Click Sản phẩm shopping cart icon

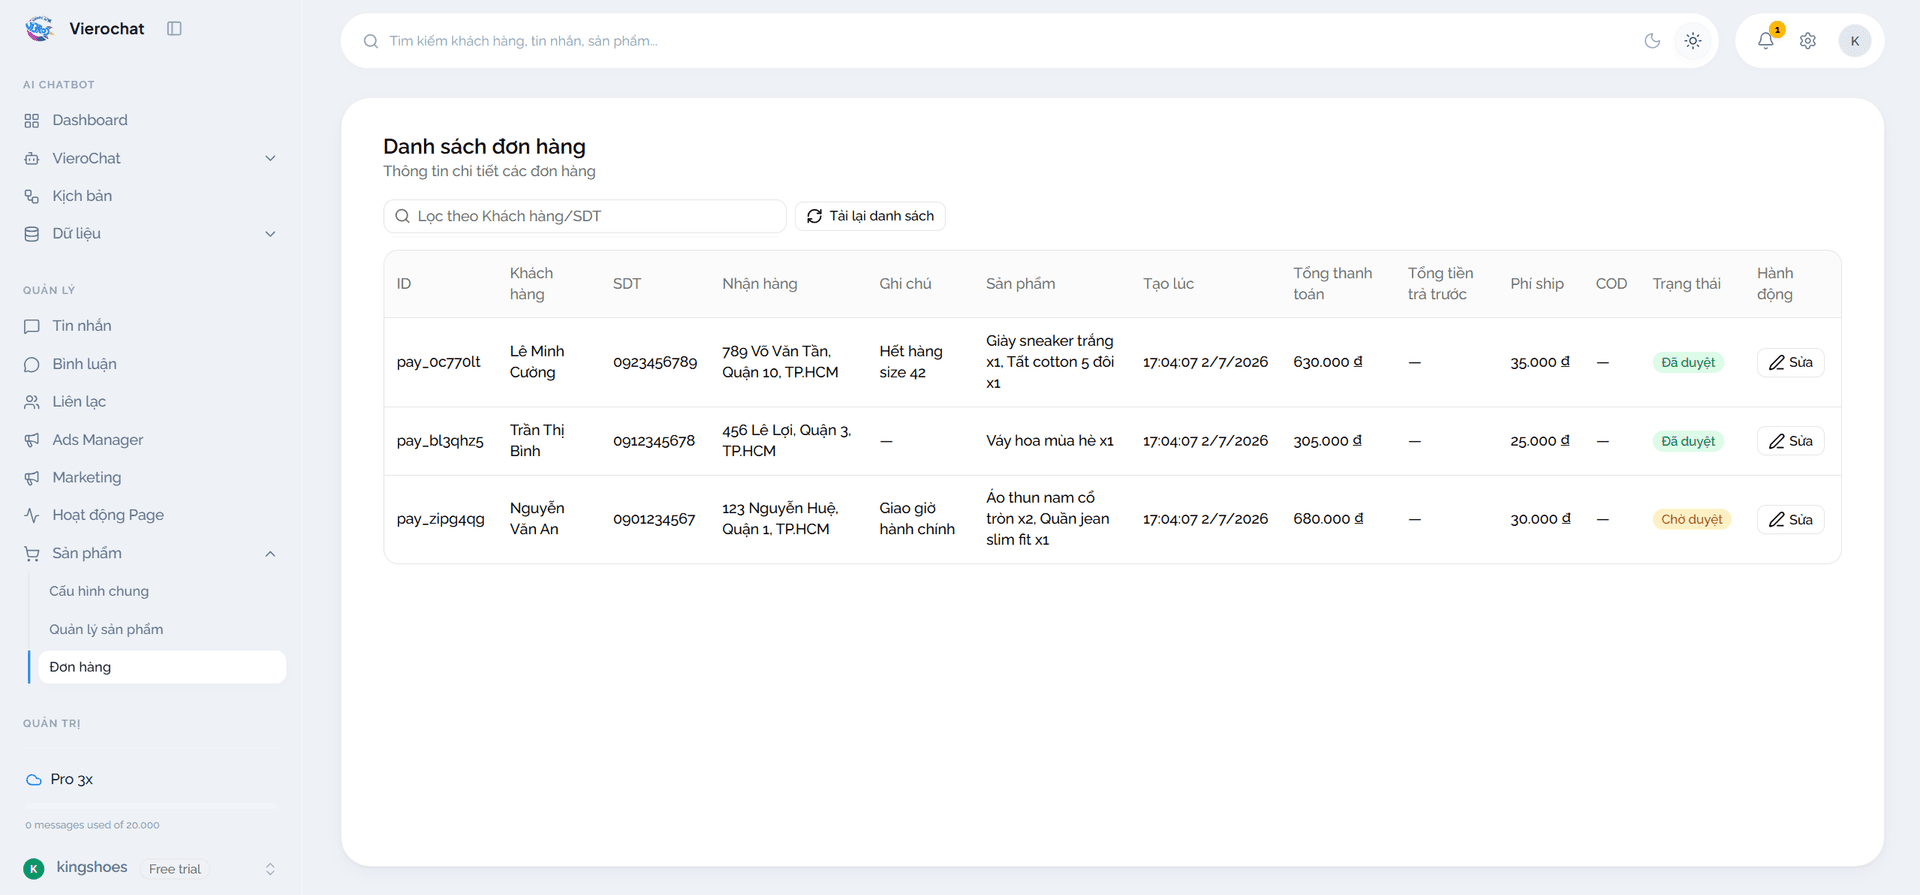click(x=32, y=553)
